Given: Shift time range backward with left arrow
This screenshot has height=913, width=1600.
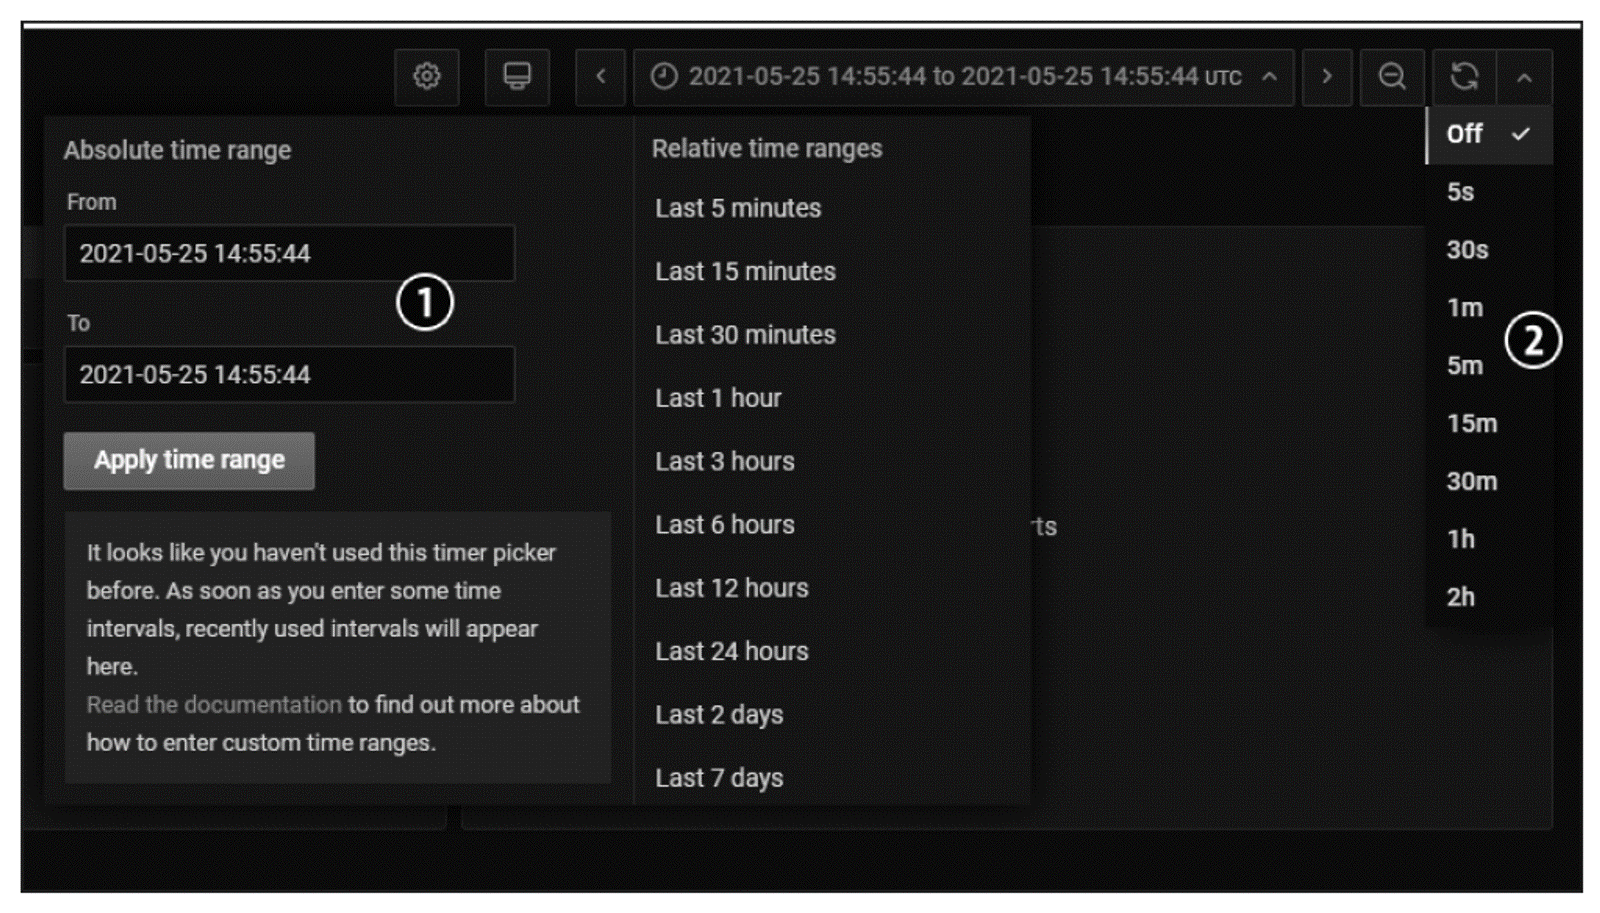Looking at the screenshot, I should (600, 77).
